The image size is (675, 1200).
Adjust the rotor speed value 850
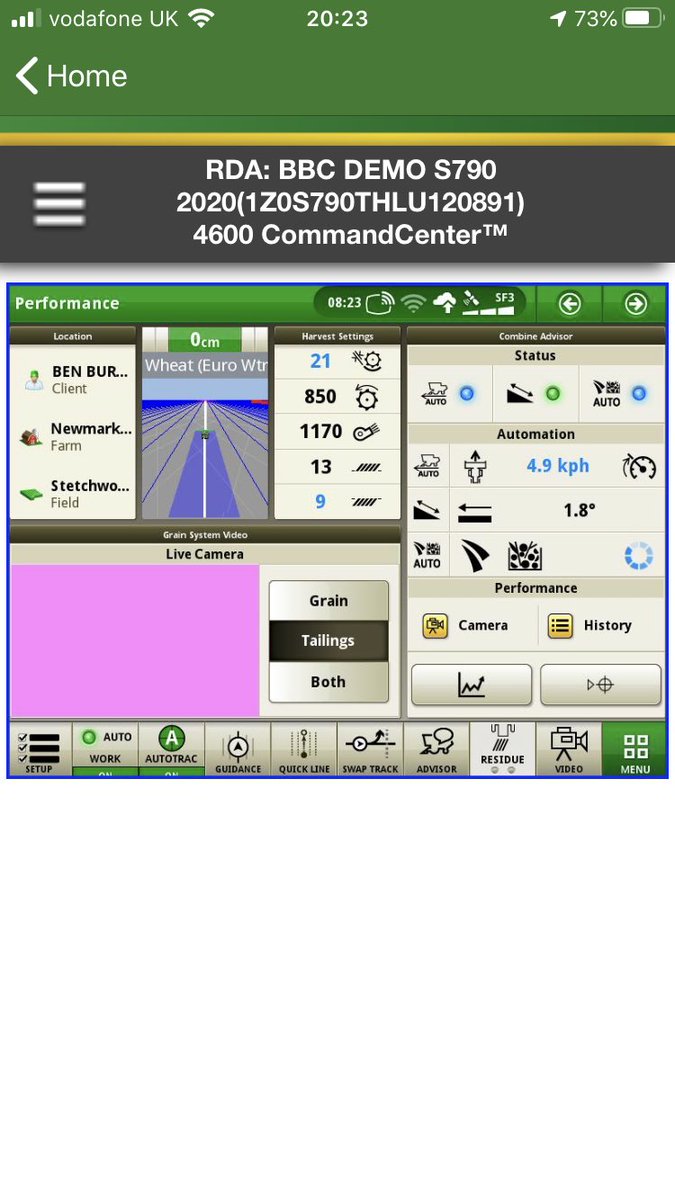pos(320,397)
